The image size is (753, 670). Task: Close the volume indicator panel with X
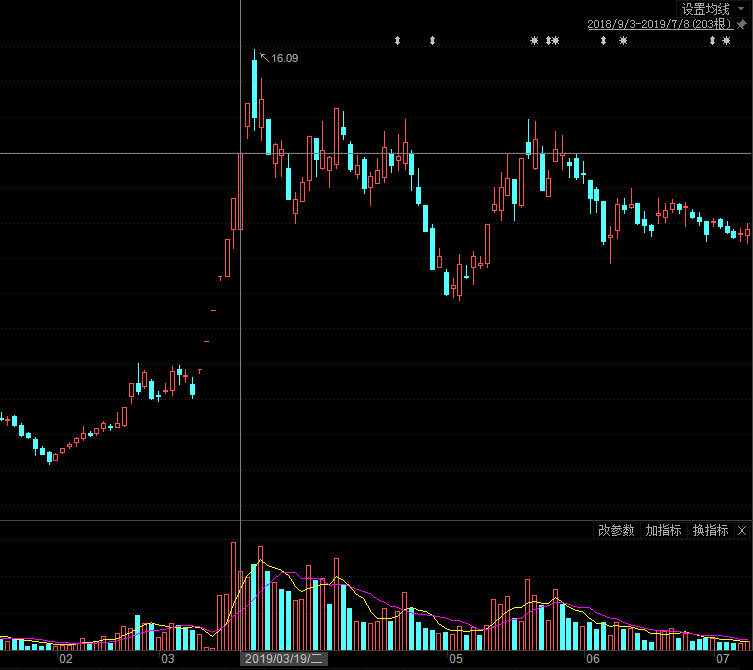[742, 530]
